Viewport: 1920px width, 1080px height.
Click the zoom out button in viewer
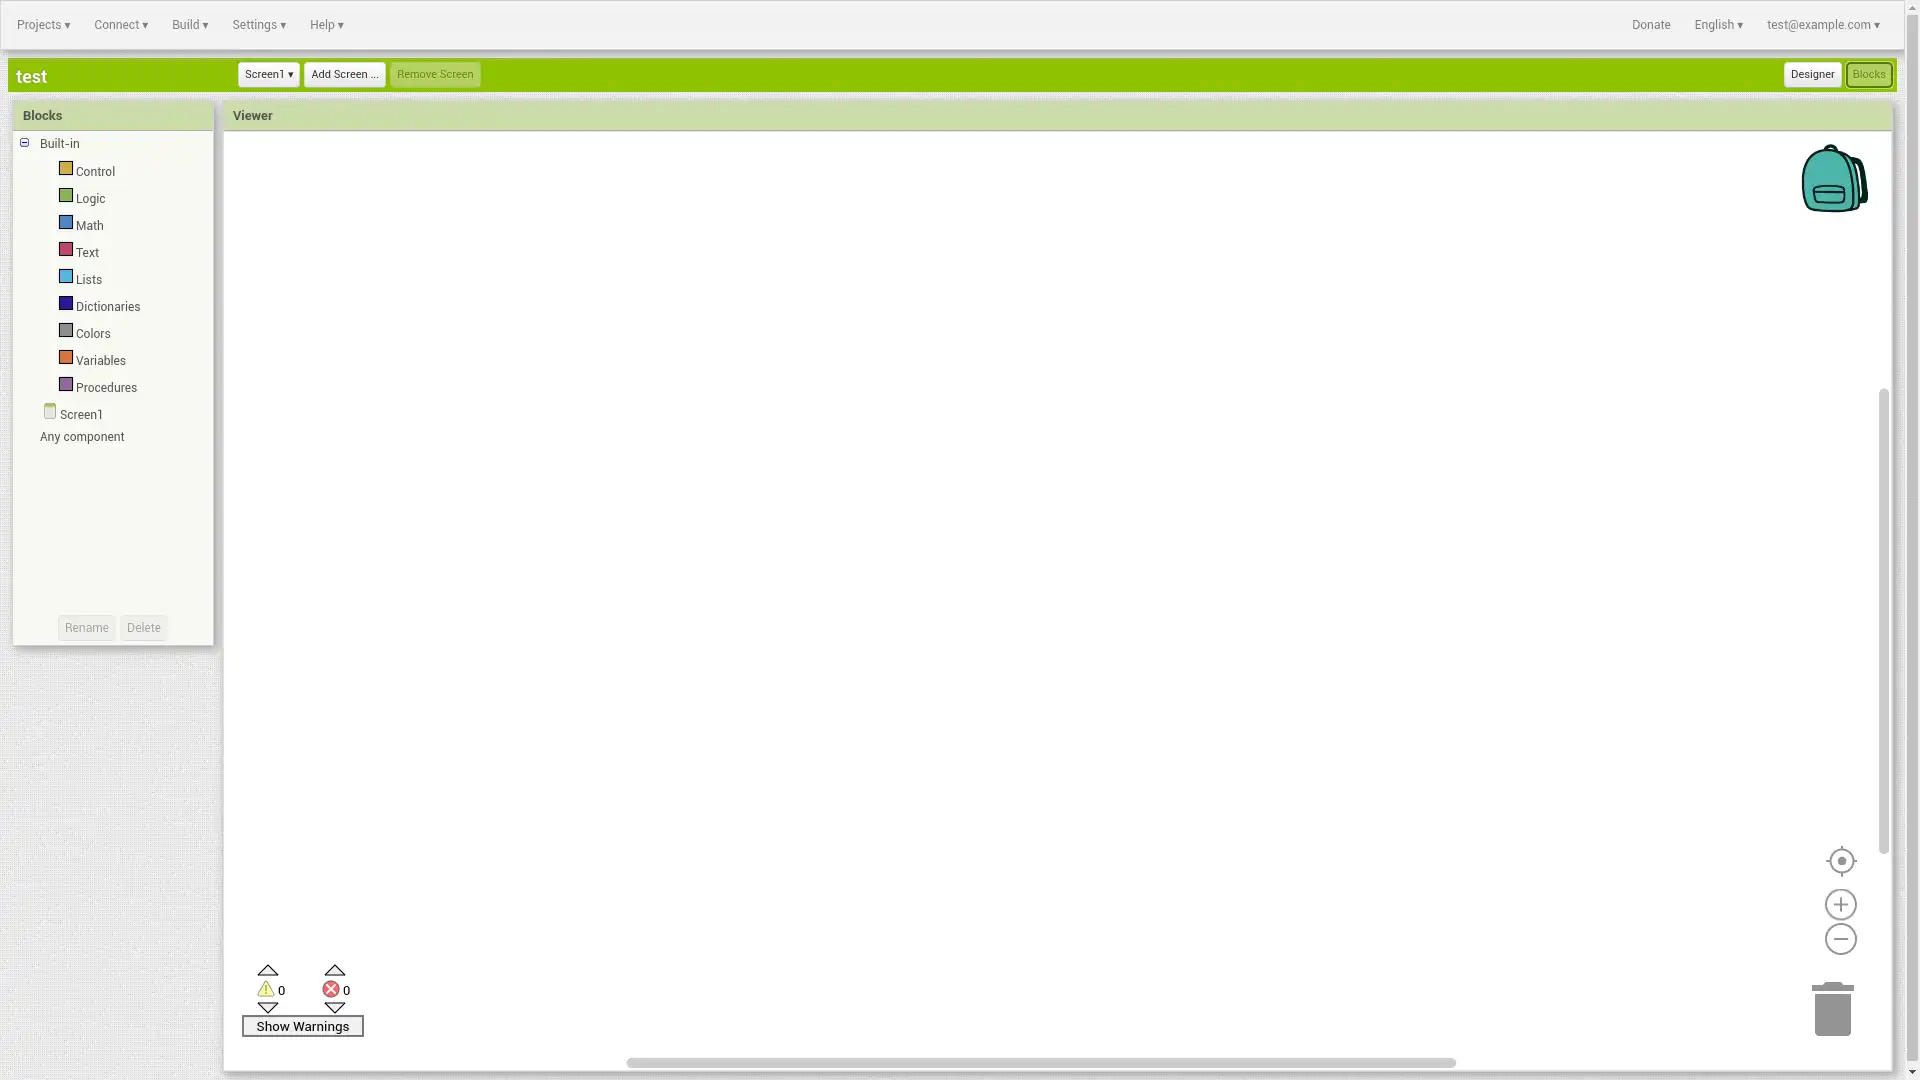[1841, 939]
